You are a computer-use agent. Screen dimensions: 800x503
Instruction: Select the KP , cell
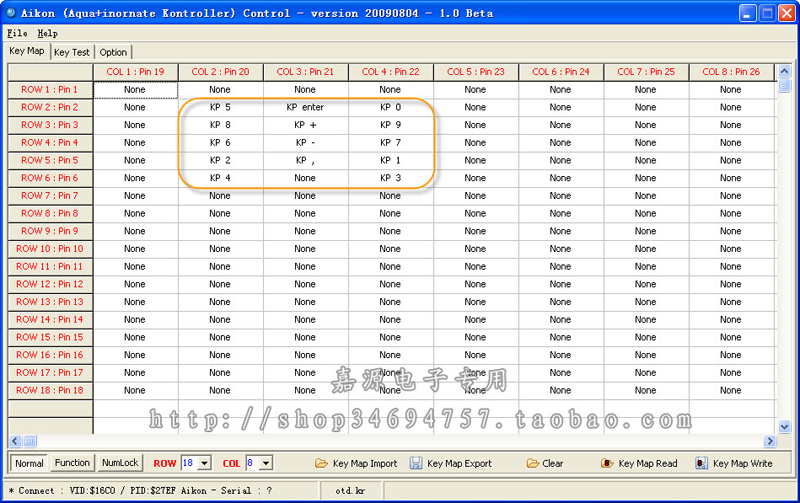pyautogui.click(x=305, y=160)
